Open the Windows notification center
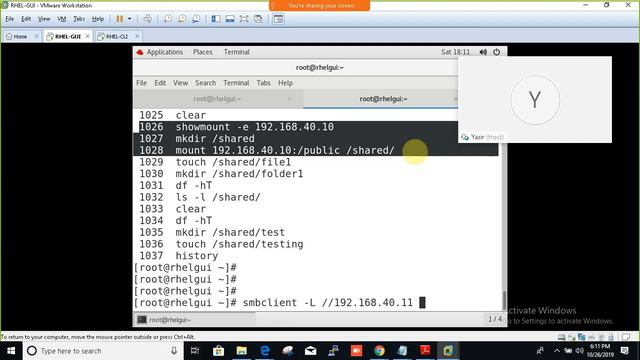Image resolution: width=640 pixels, height=360 pixels. click(624, 351)
